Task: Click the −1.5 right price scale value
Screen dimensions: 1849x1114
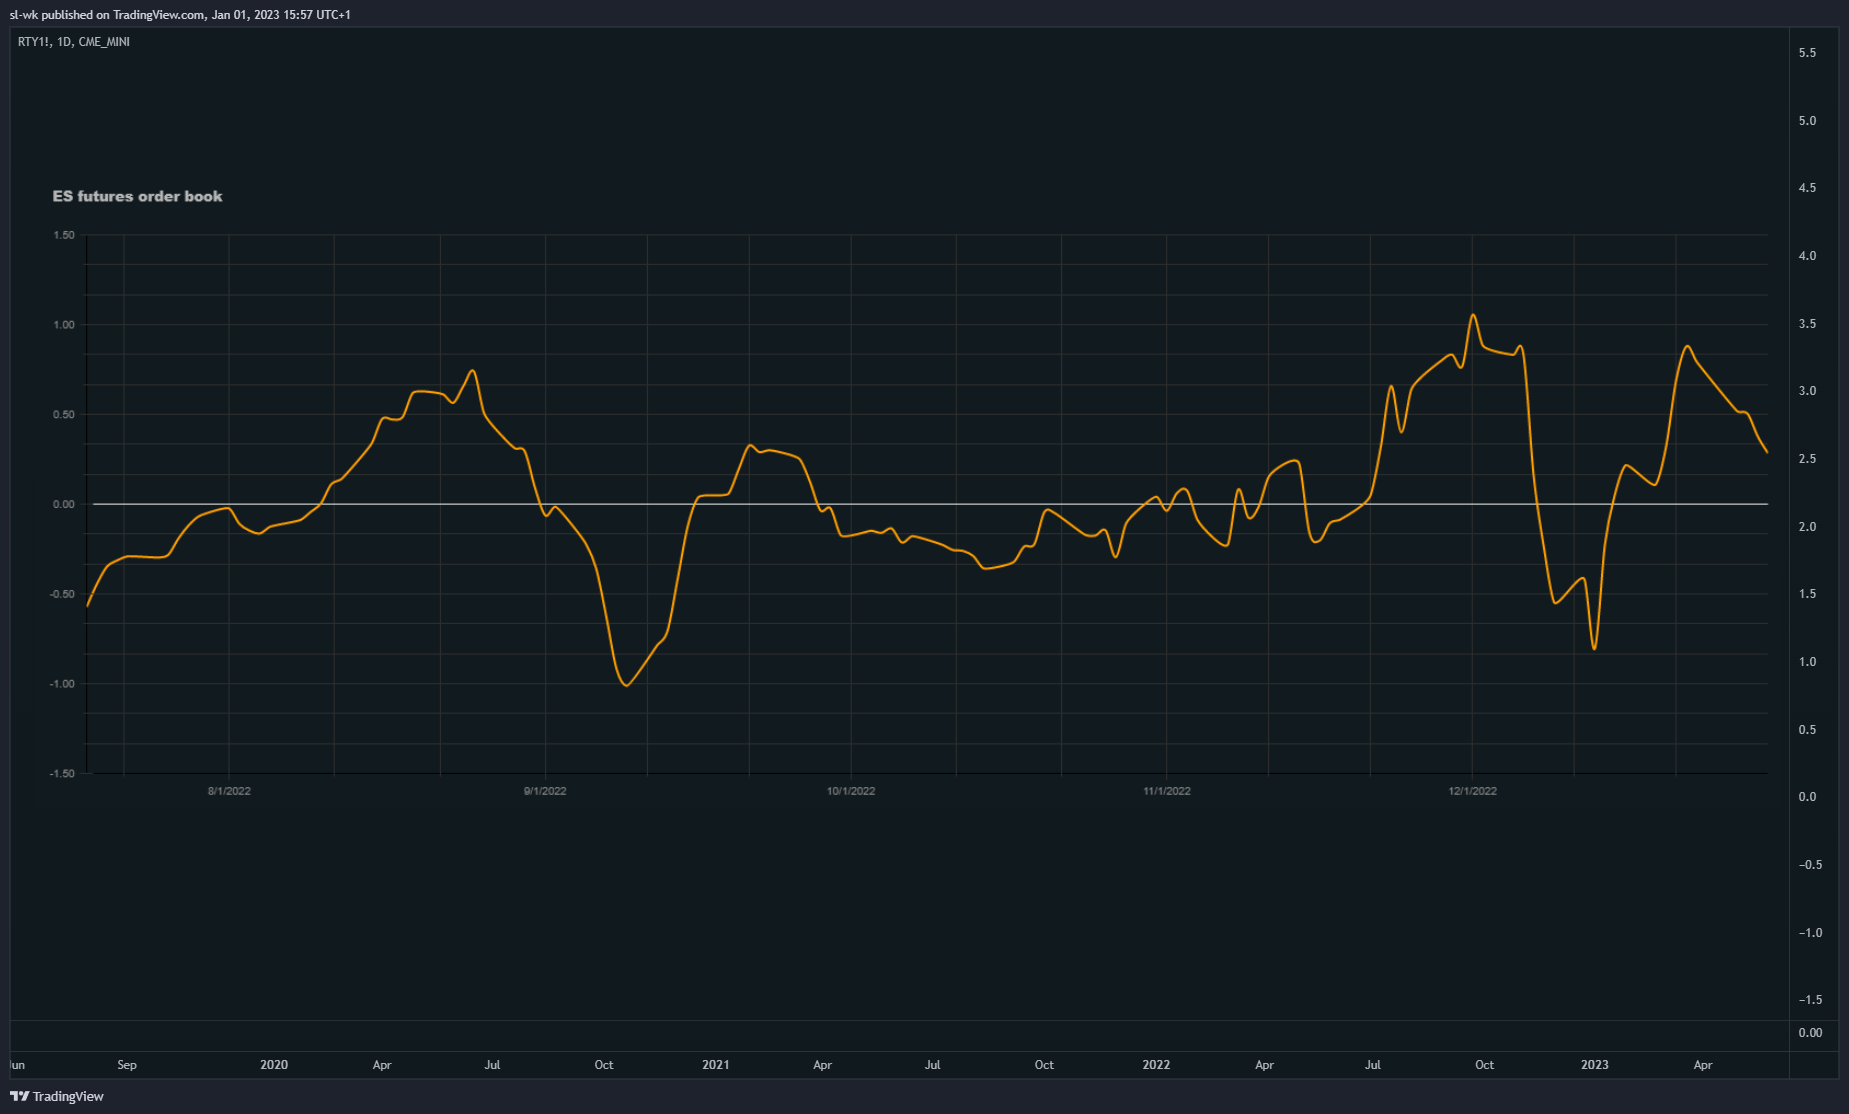Action: pos(1810,1000)
